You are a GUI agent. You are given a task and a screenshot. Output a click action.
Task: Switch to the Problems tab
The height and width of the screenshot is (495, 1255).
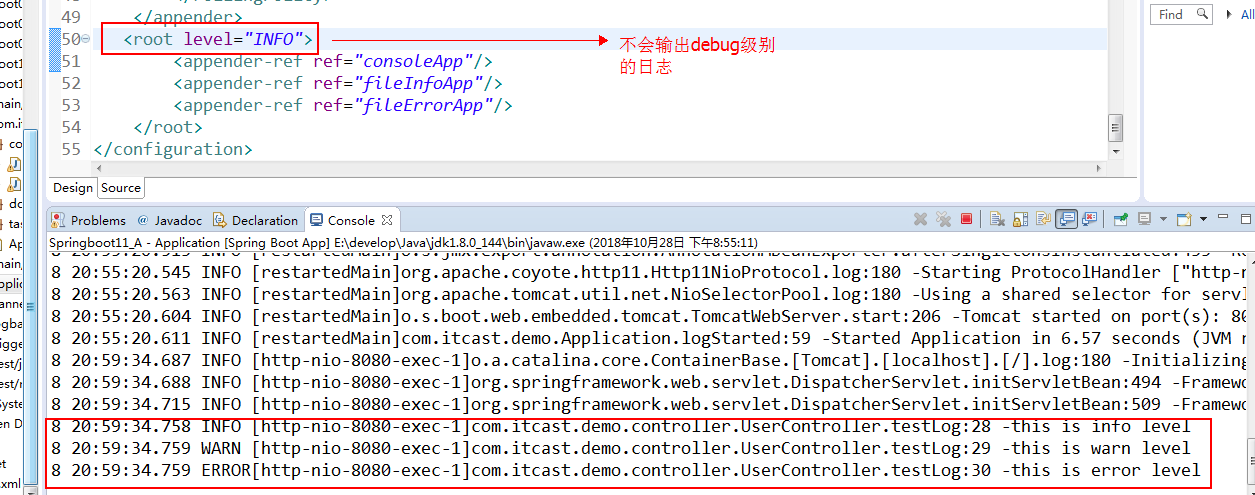89,220
